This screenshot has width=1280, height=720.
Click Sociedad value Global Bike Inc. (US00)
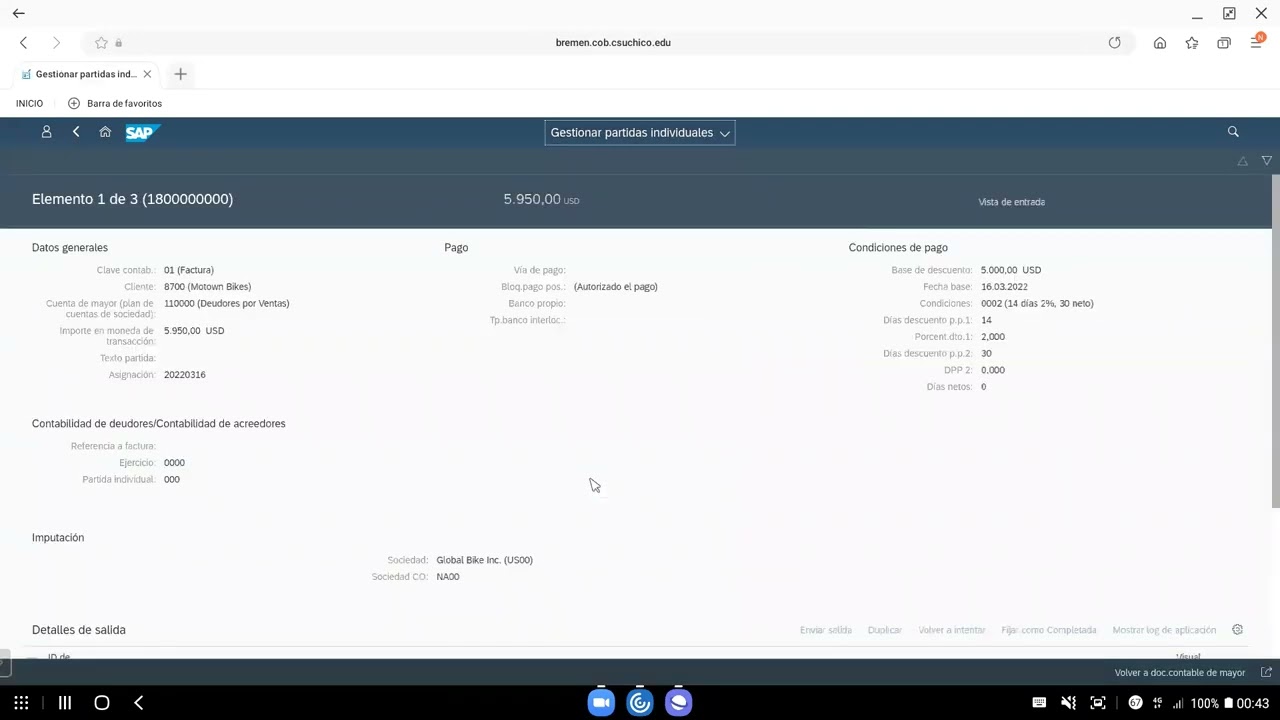point(484,560)
